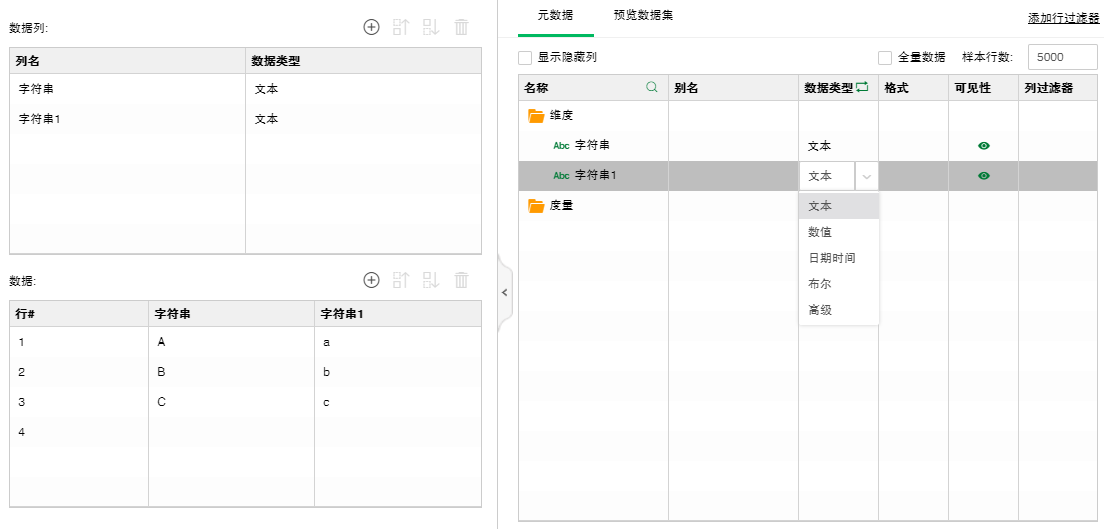The width and height of the screenshot is (1104, 529).
Task: Toggle visibility eye for 字符串1 row
Action: tap(984, 176)
